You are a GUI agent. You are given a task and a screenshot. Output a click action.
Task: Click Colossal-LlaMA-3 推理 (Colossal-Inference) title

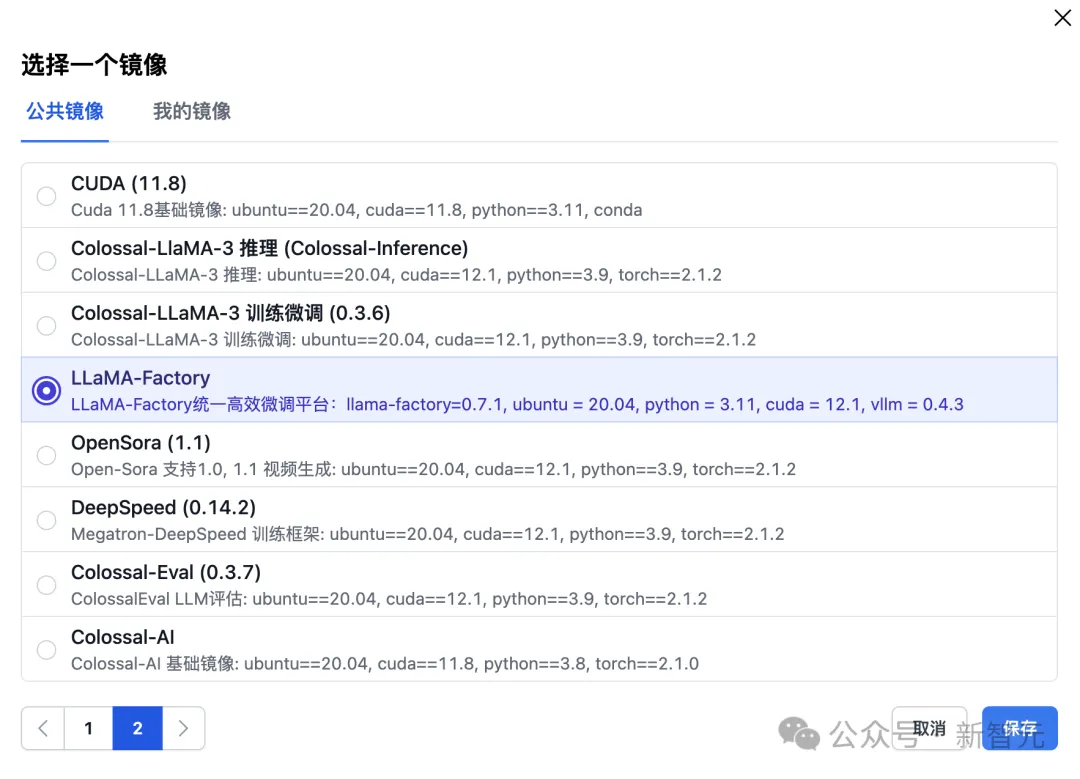(269, 249)
